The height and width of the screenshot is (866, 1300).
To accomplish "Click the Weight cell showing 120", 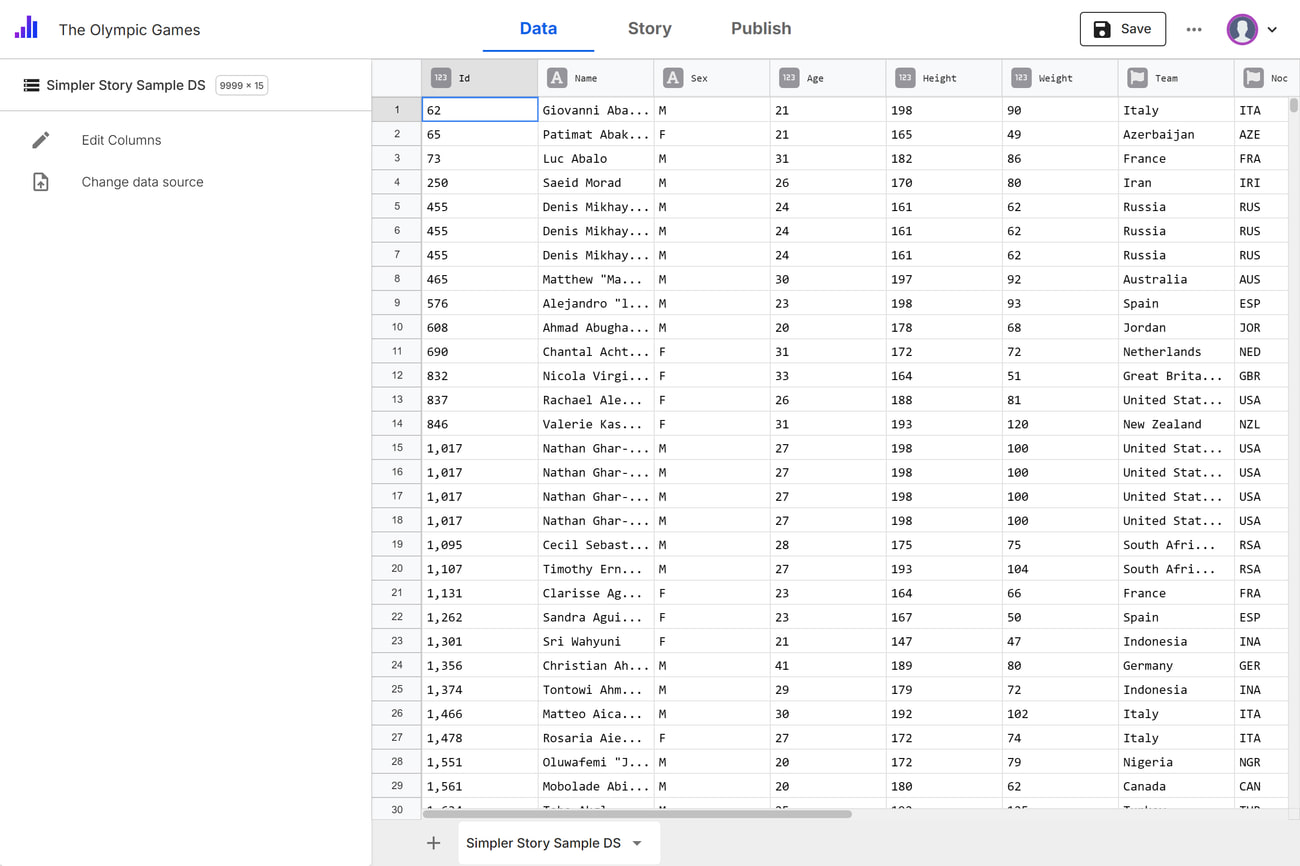I will 1060,424.
